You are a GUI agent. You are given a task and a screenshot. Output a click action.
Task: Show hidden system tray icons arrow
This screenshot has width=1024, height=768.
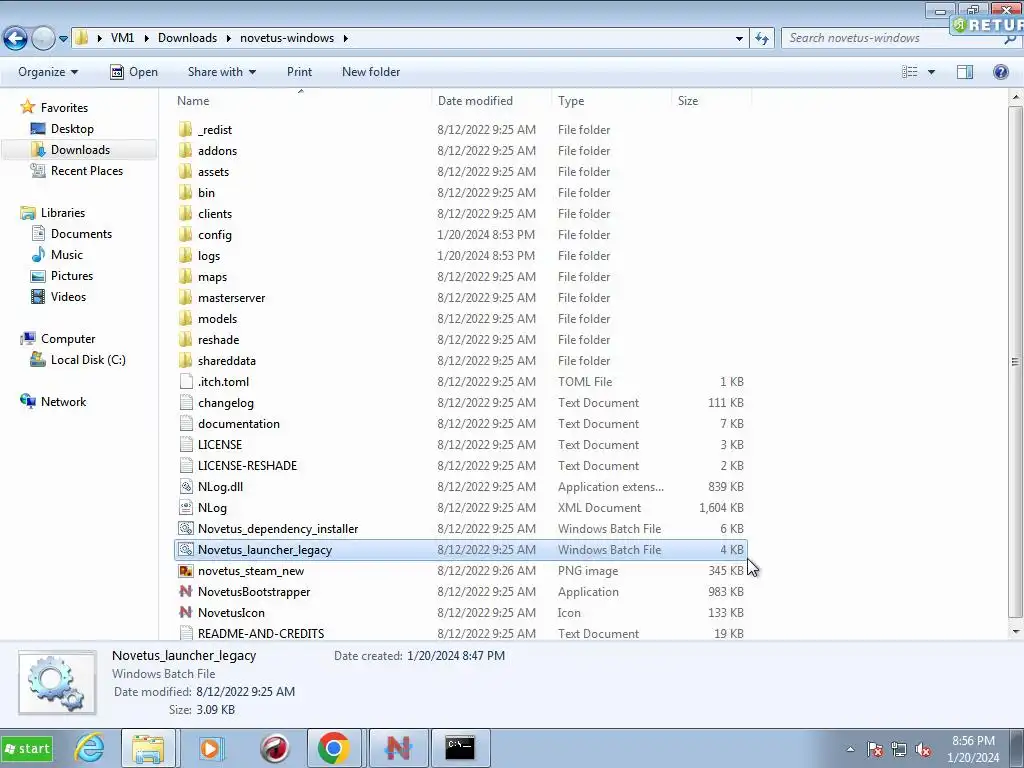tap(850, 749)
